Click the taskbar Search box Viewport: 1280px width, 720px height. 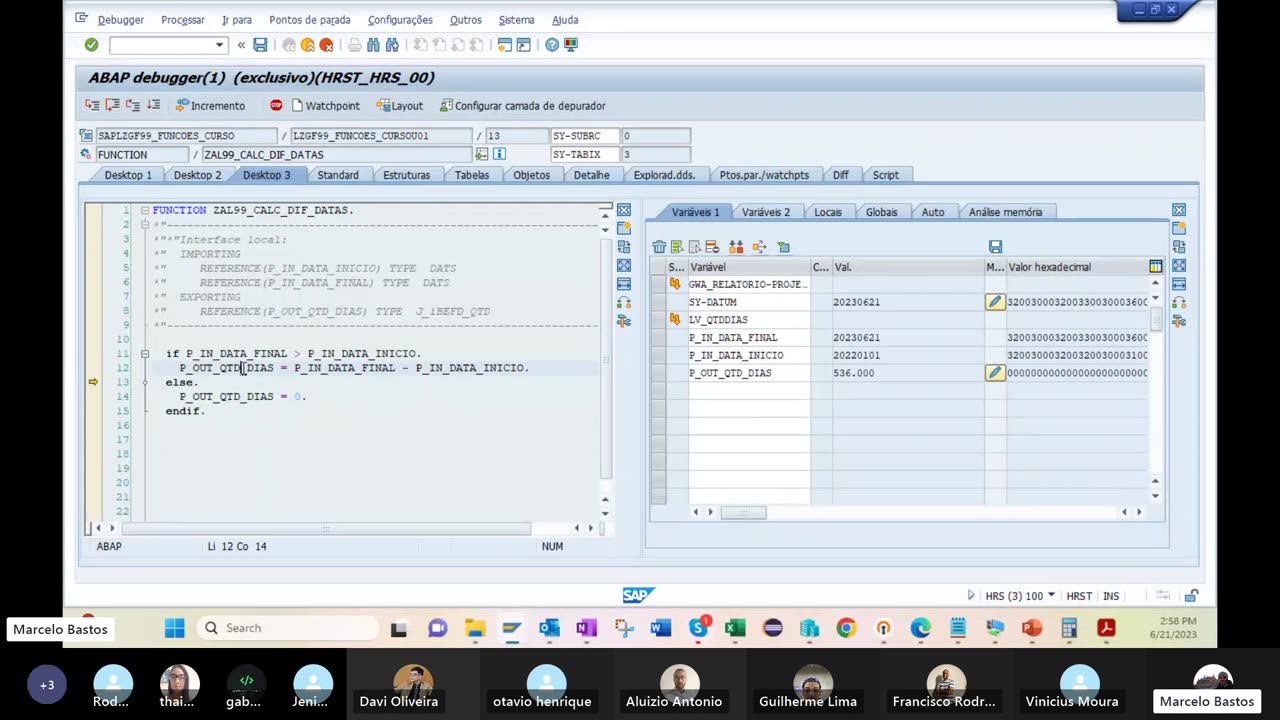click(x=288, y=628)
